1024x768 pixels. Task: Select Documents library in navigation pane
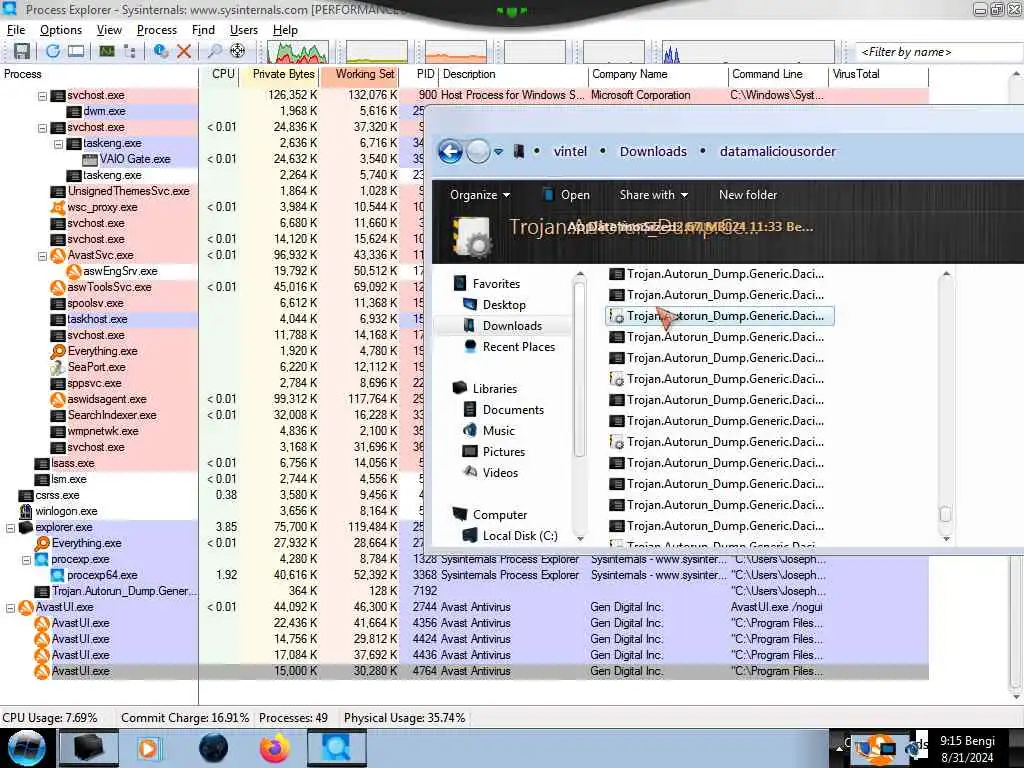coord(513,409)
